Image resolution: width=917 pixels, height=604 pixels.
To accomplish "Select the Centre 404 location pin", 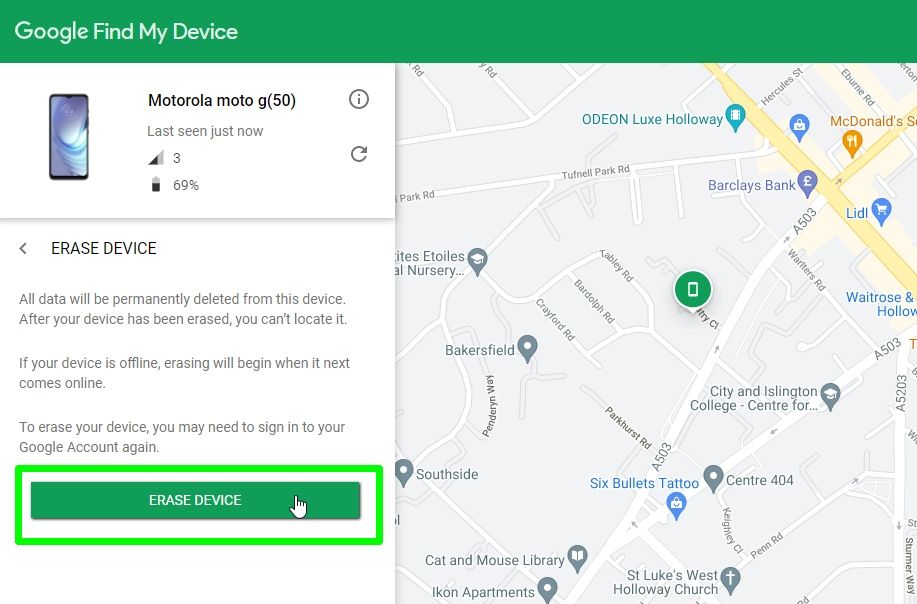I will [712, 477].
